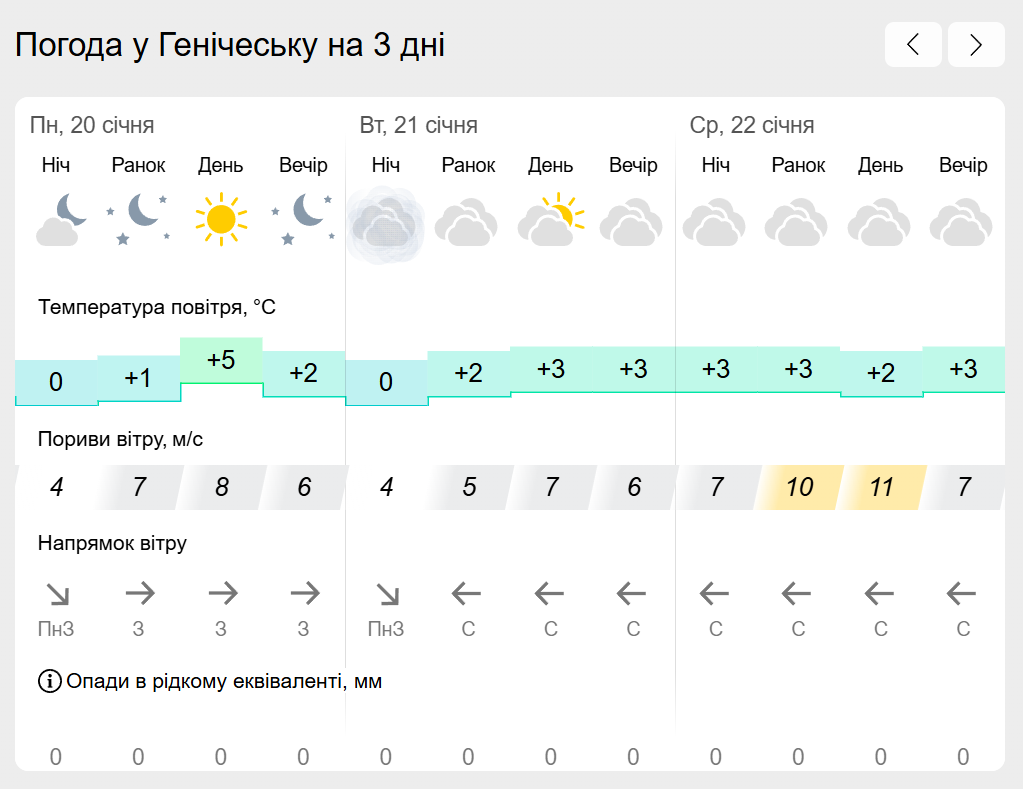1023x789 pixels.
Task: Click the foggy cloud icon for Tuesday night
Action: pyautogui.click(x=386, y=224)
